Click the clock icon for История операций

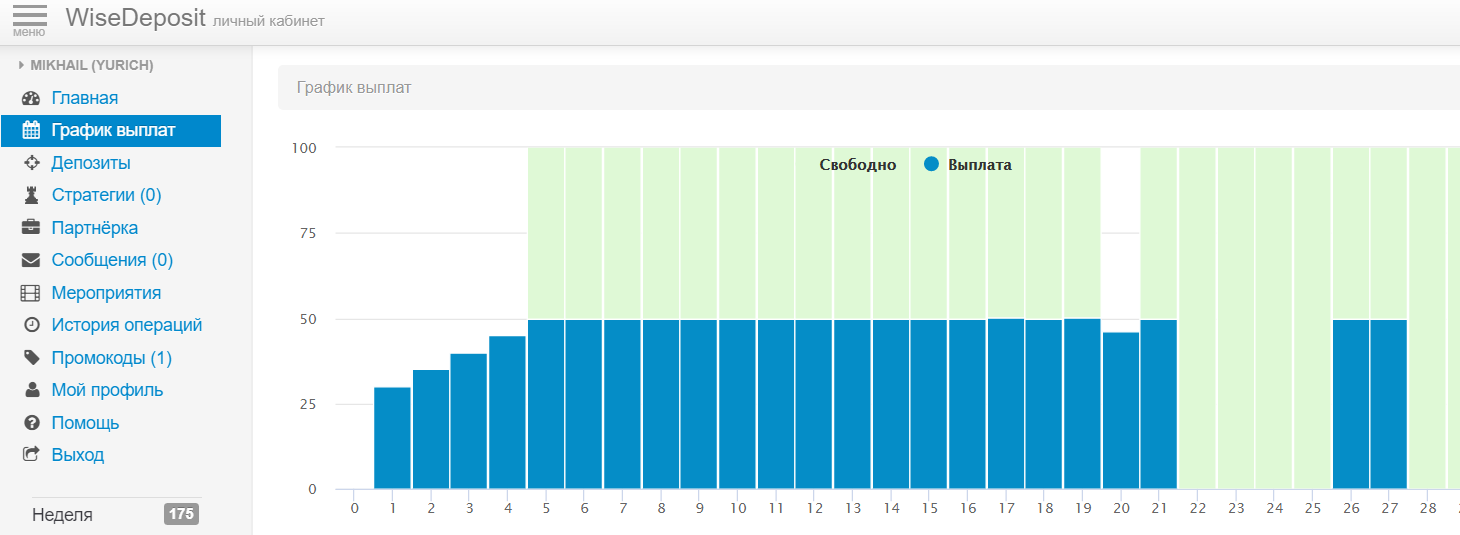tap(31, 325)
